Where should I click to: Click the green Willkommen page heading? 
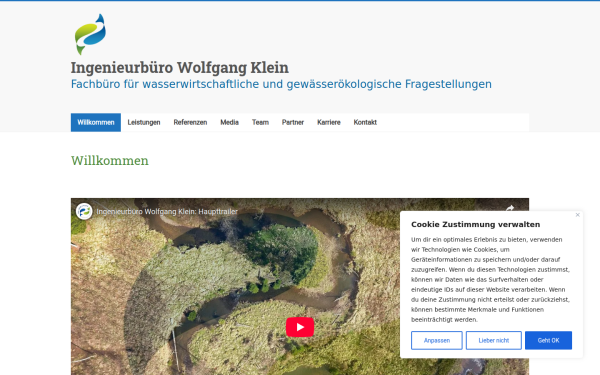click(x=110, y=161)
